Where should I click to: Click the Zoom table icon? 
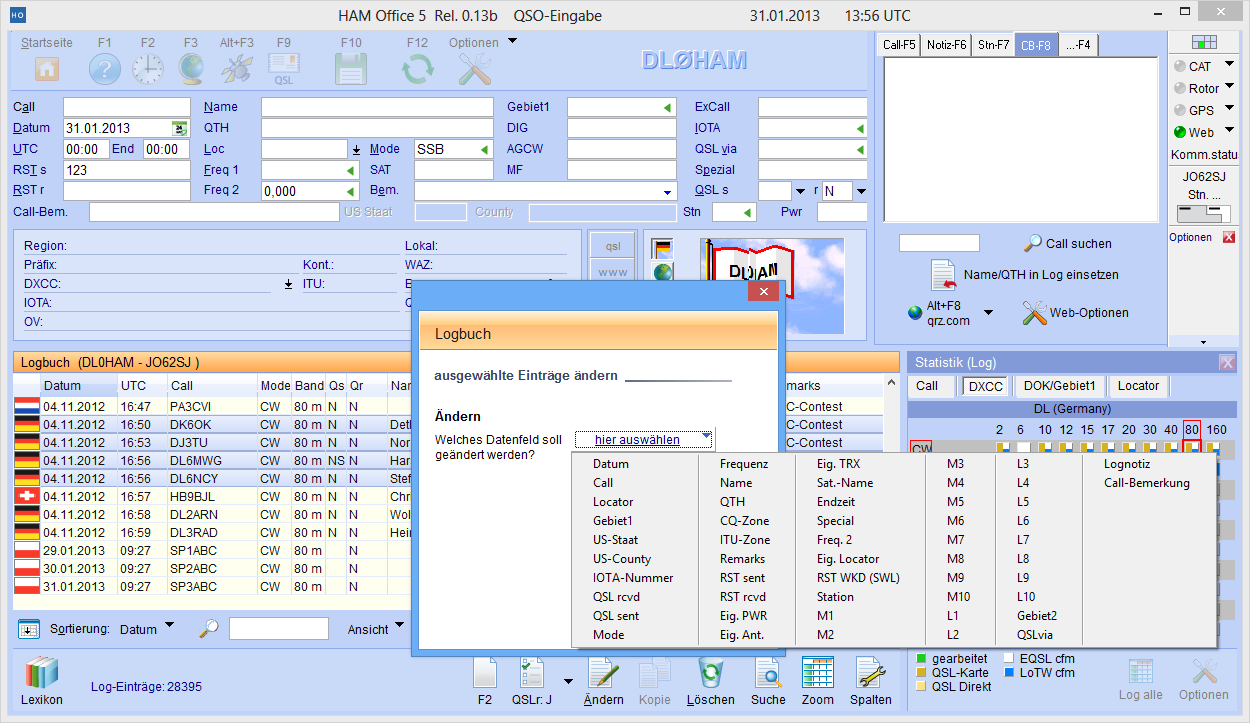point(818,673)
